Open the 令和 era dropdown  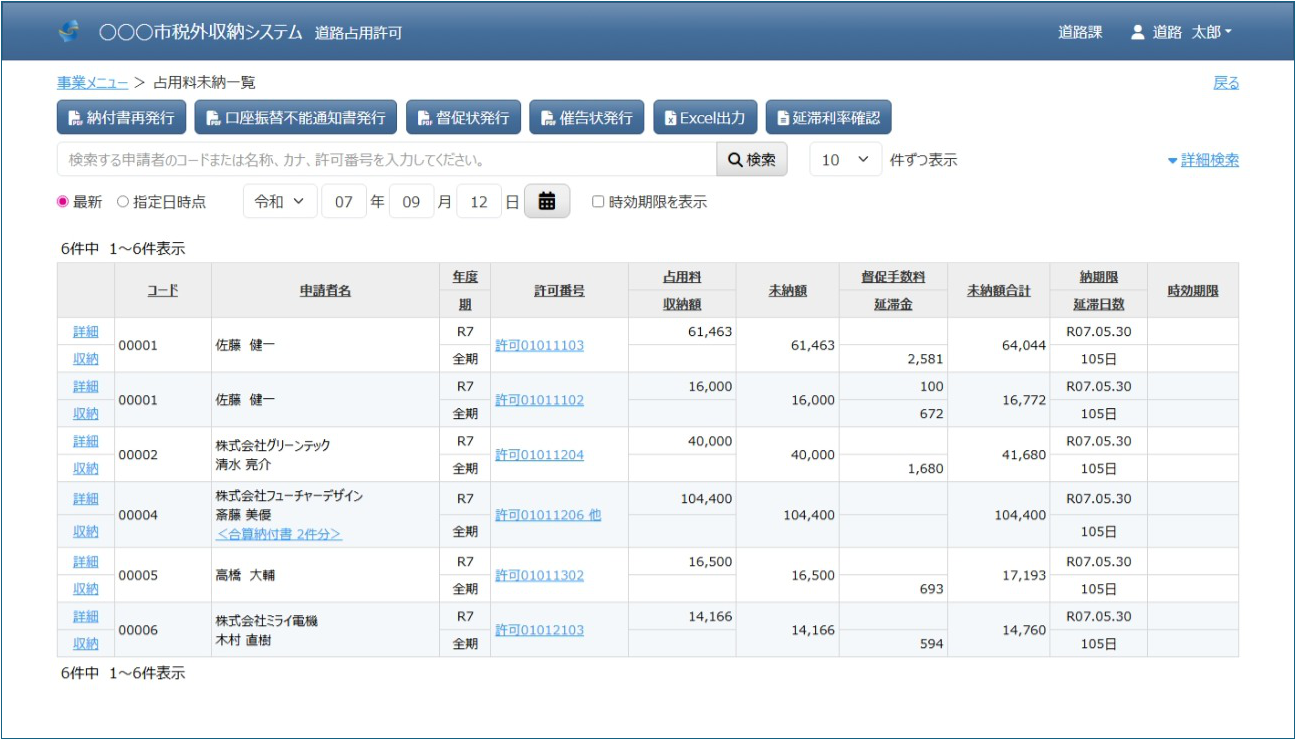tap(279, 201)
